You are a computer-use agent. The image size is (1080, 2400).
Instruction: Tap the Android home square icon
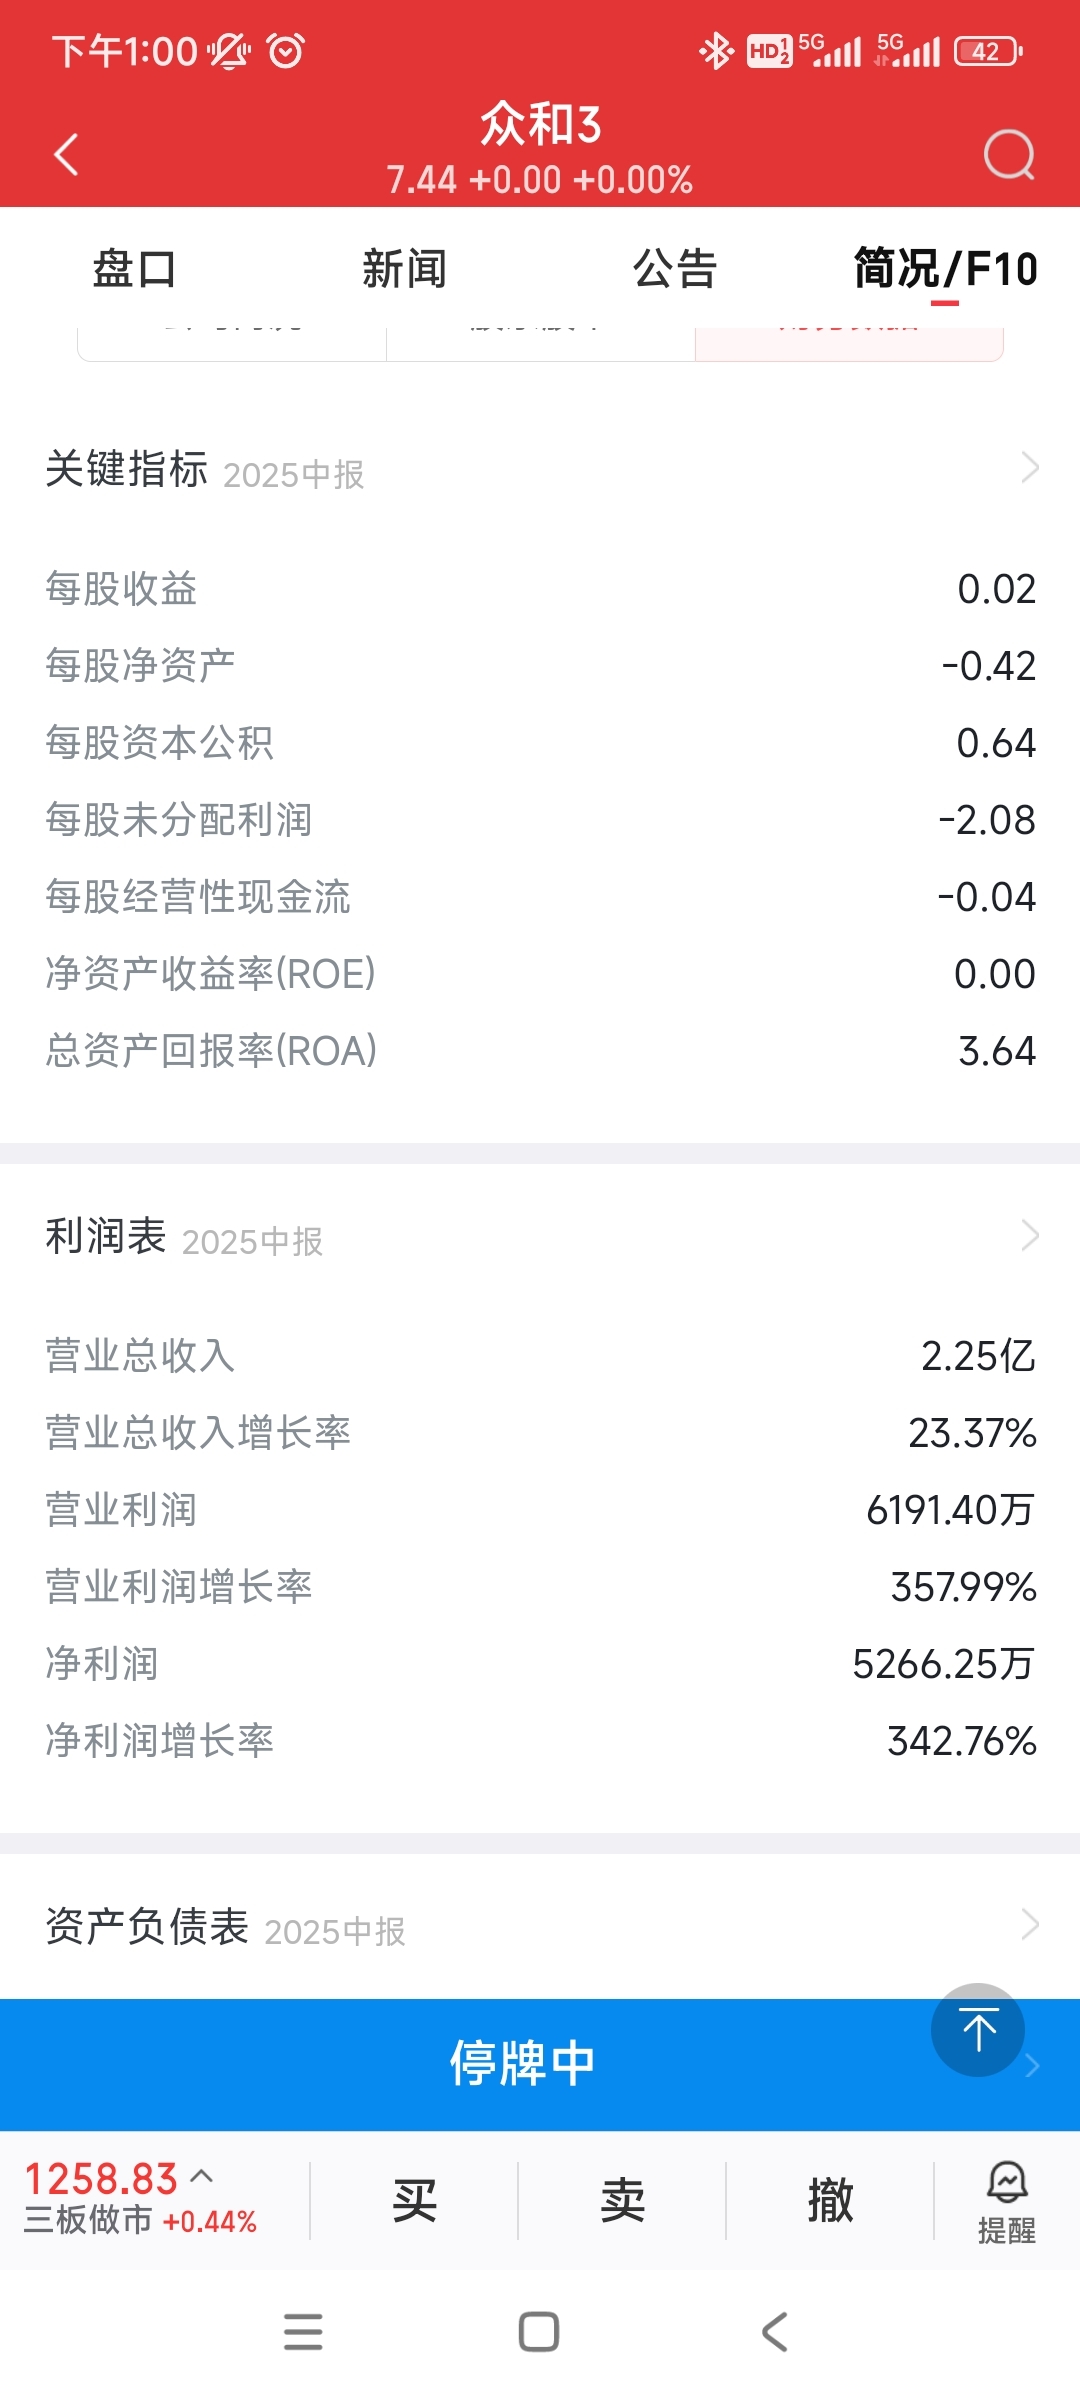[539, 2331]
